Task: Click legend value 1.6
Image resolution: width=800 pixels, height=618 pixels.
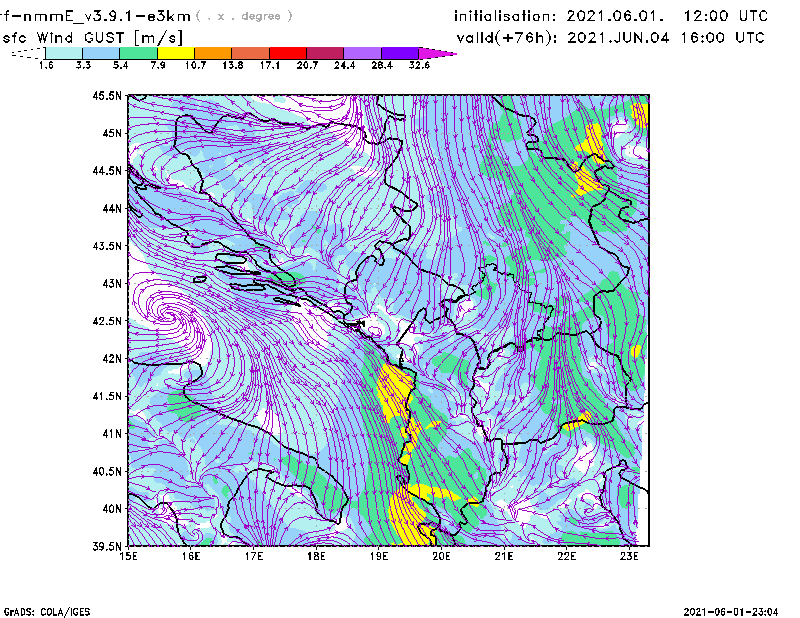Action: pyautogui.click(x=46, y=65)
